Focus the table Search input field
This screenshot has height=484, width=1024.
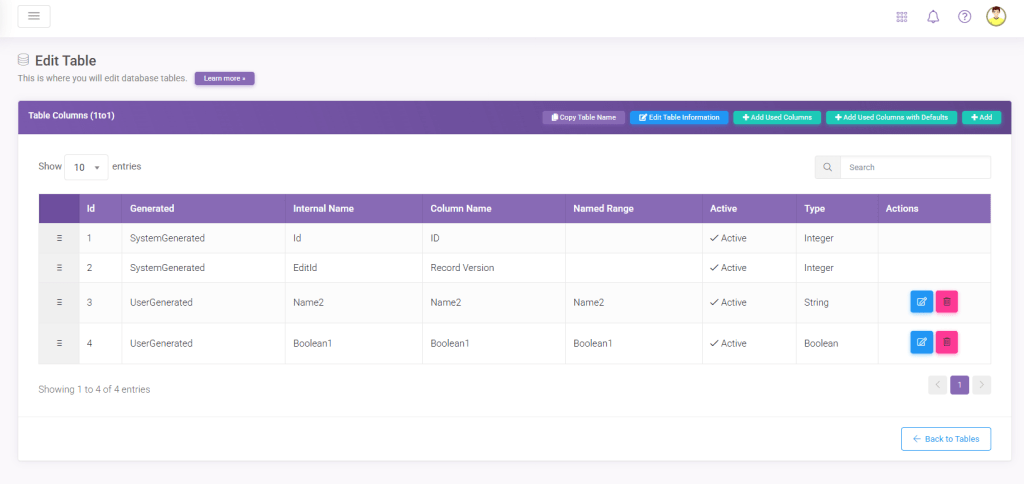914,168
